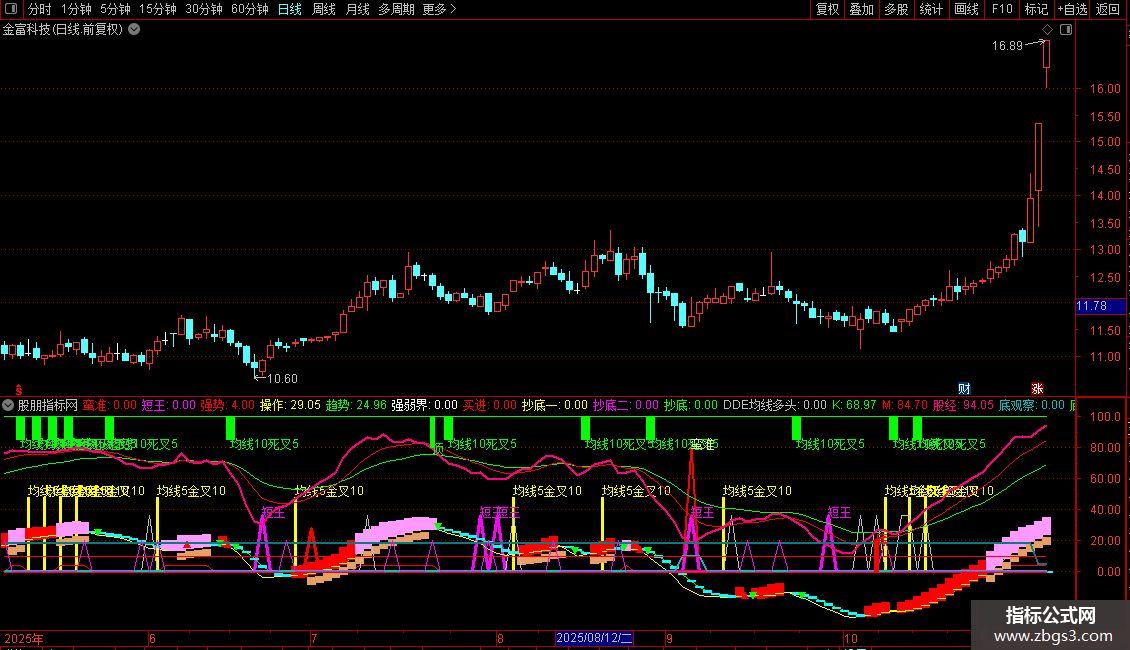Click the panel layout icon at top-left
This screenshot has width=1130, height=650.
(10, 9)
